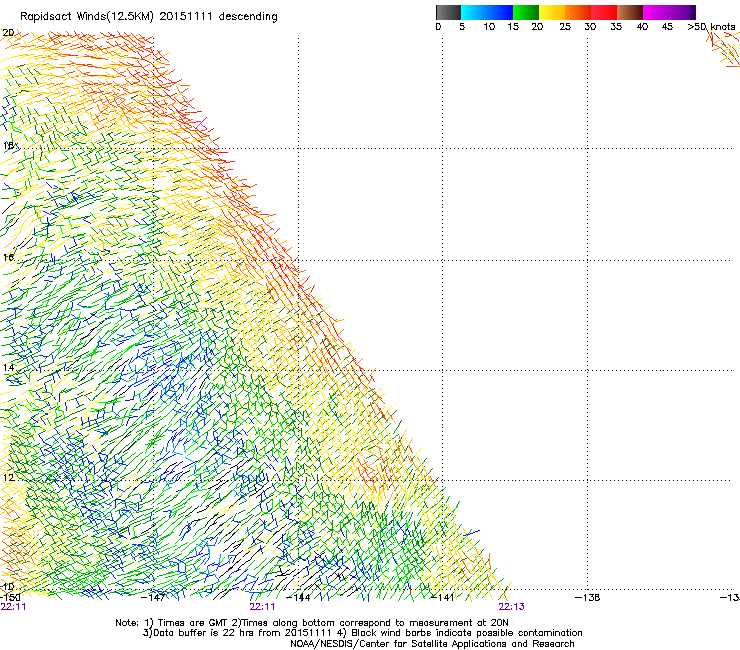Click the '22:11' time label left of -144
Screen dimensions: 740x650
[x=262, y=607]
